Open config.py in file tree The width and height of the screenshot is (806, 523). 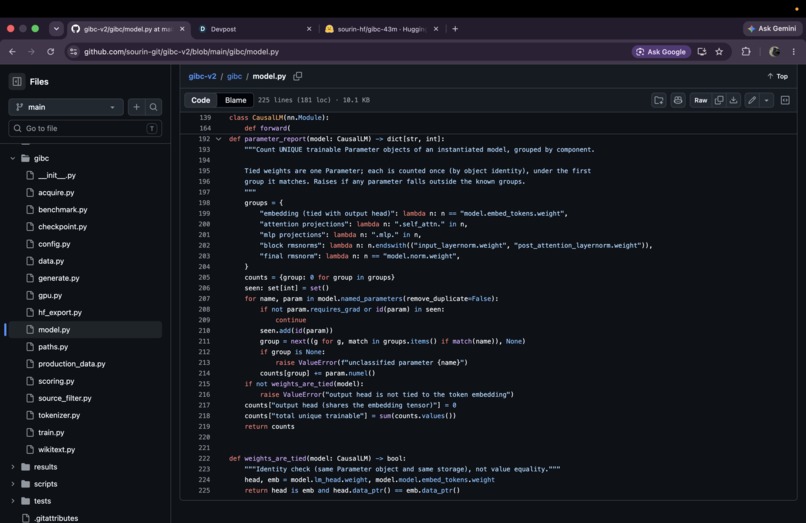pos(54,244)
